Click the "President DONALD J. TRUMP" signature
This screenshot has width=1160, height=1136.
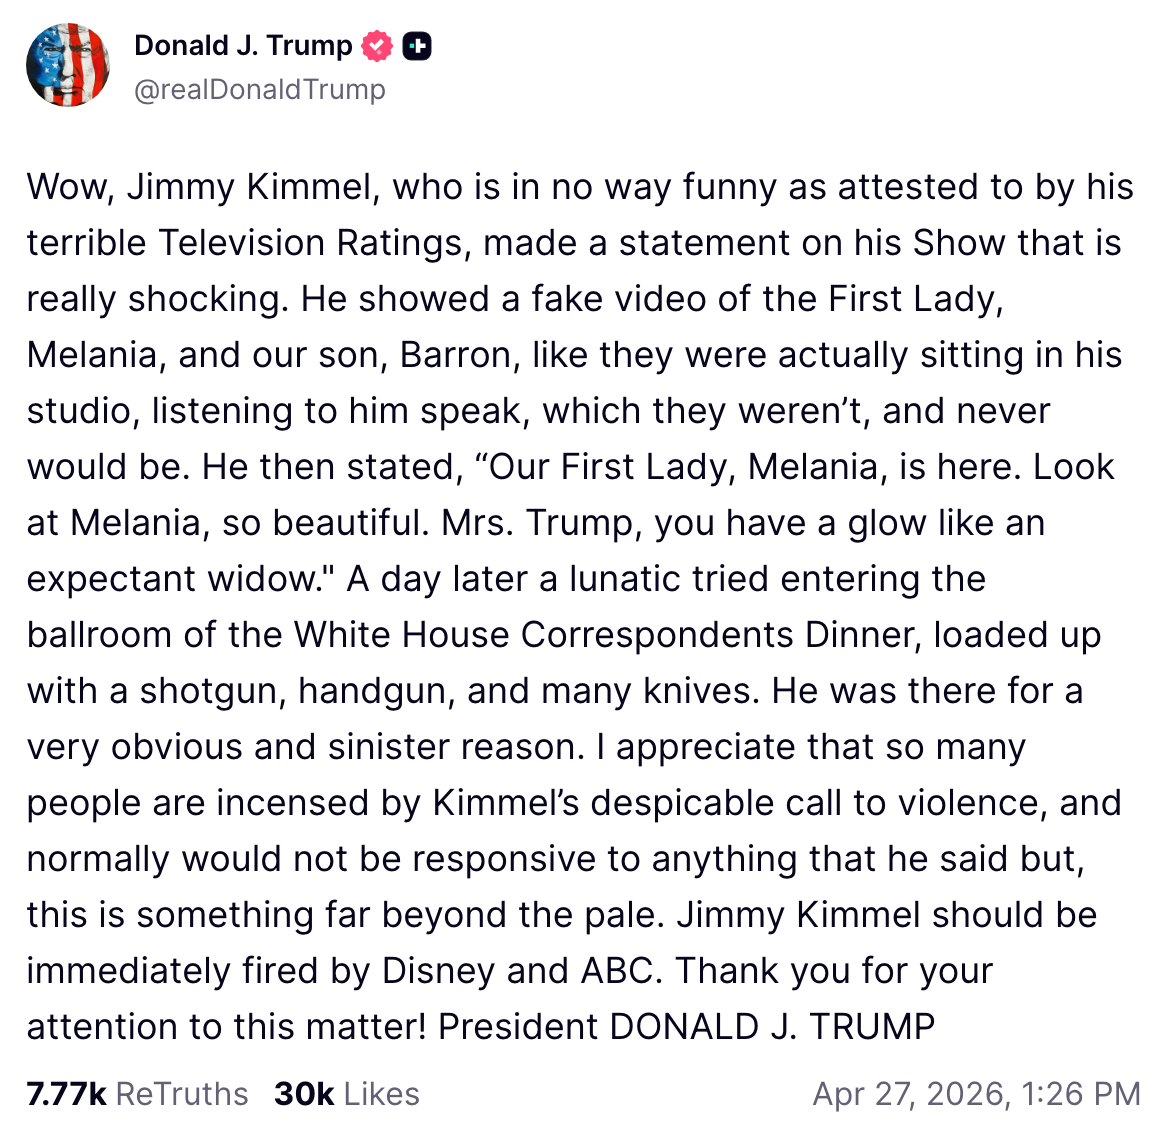[686, 1027]
